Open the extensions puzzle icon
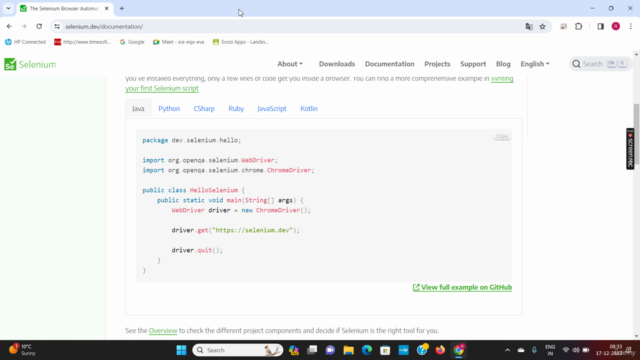640x360 pixels. point(579,27)
